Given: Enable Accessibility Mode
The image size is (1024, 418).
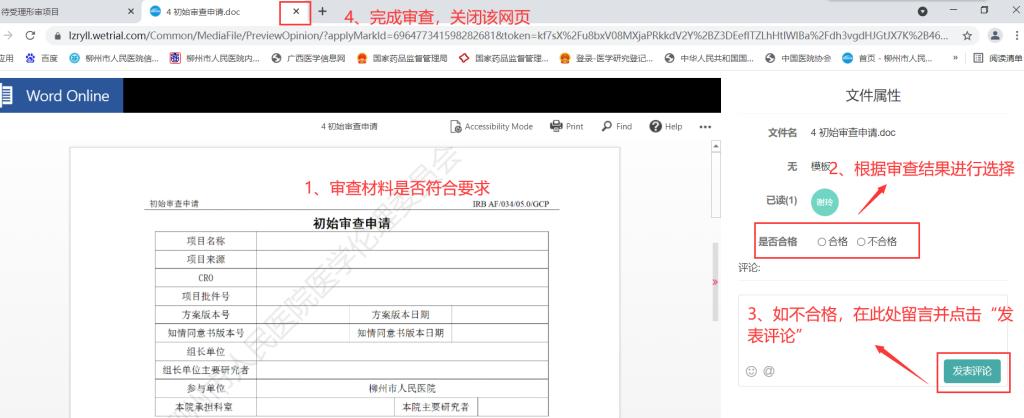Looking at the screenshot, I should pyautogui.click(x=491, y=127).
